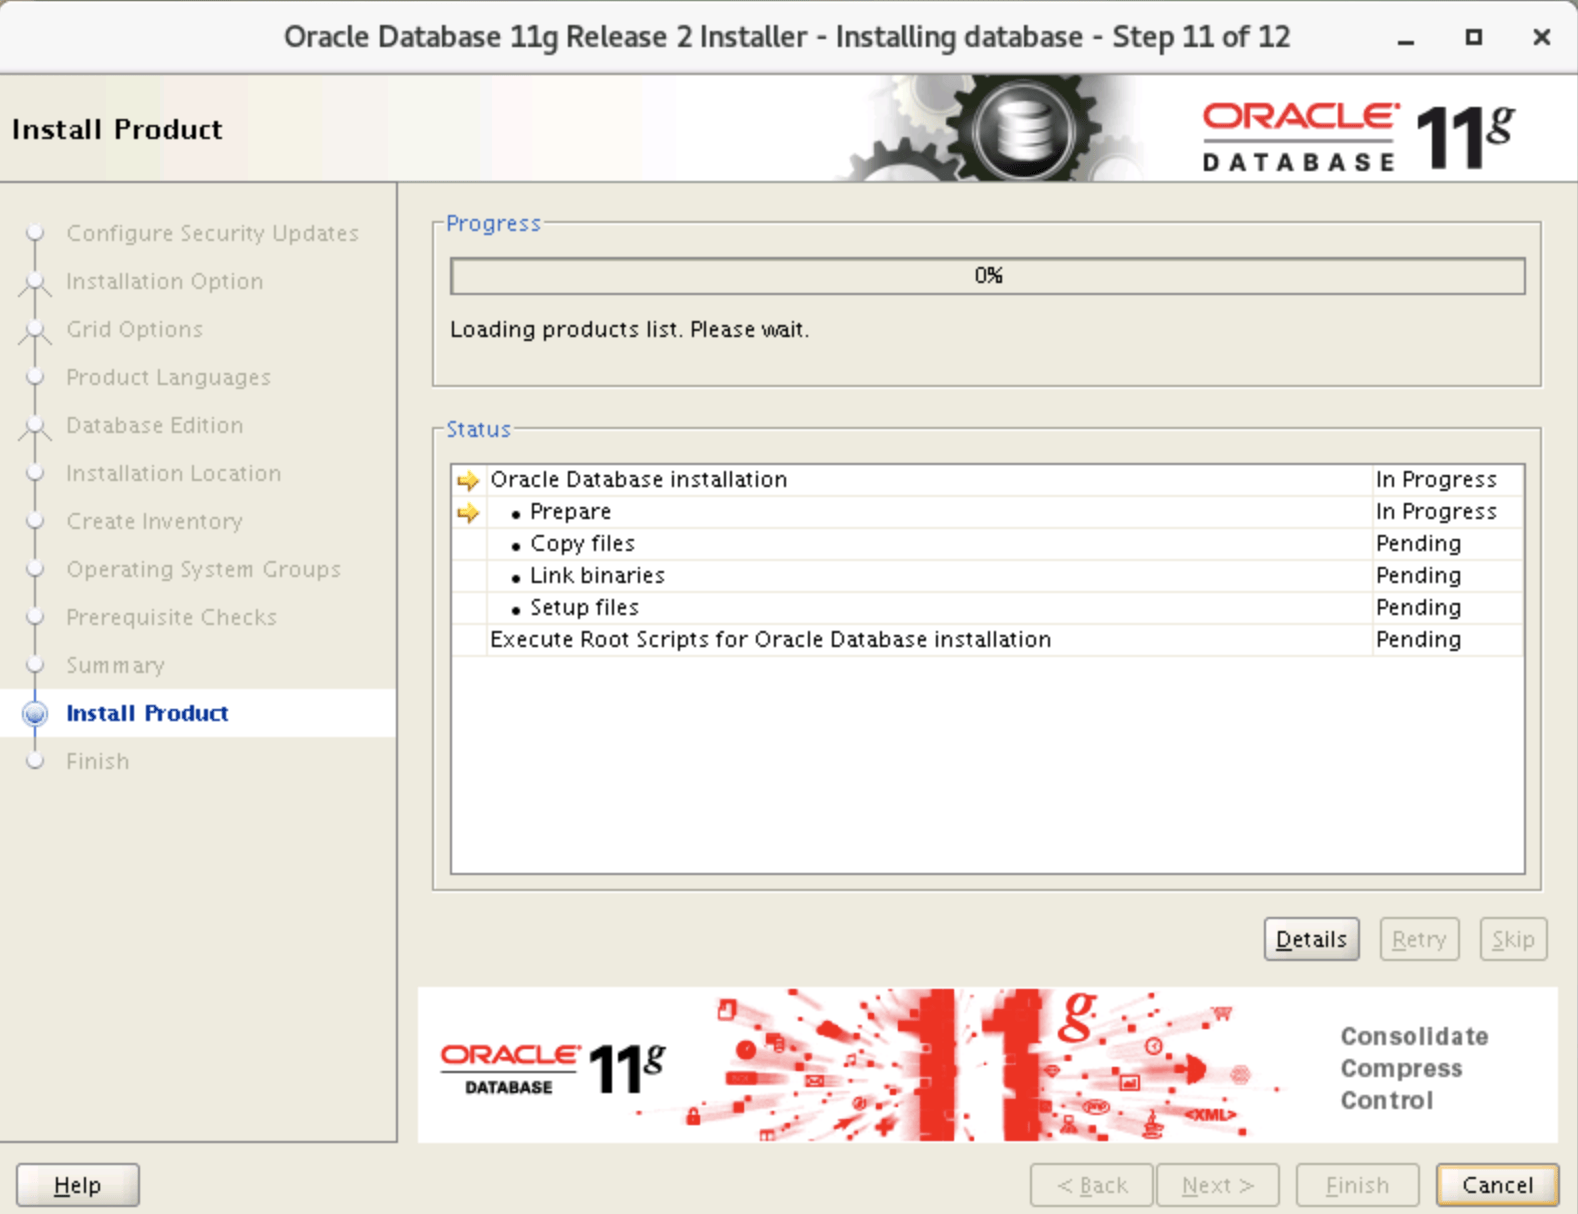Click the Create Inventory step bullet icon
1578x1214 pixels.
[x=35, y=521]
